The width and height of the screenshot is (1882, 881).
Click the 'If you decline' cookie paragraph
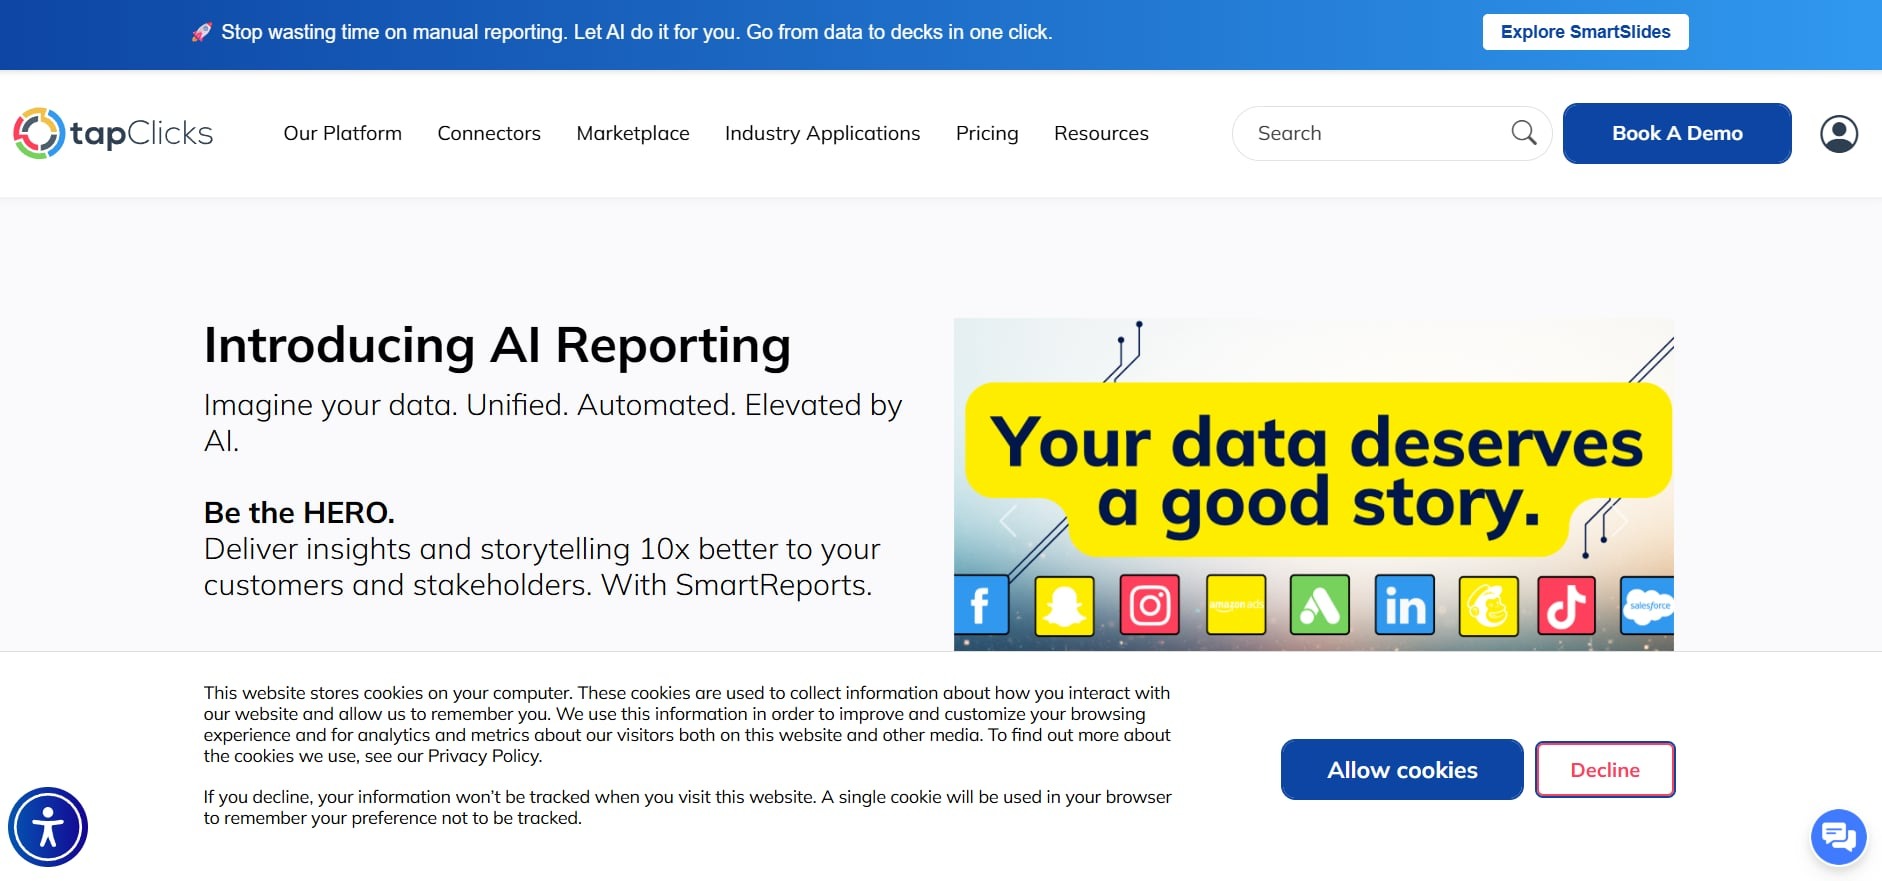(687, 807)
